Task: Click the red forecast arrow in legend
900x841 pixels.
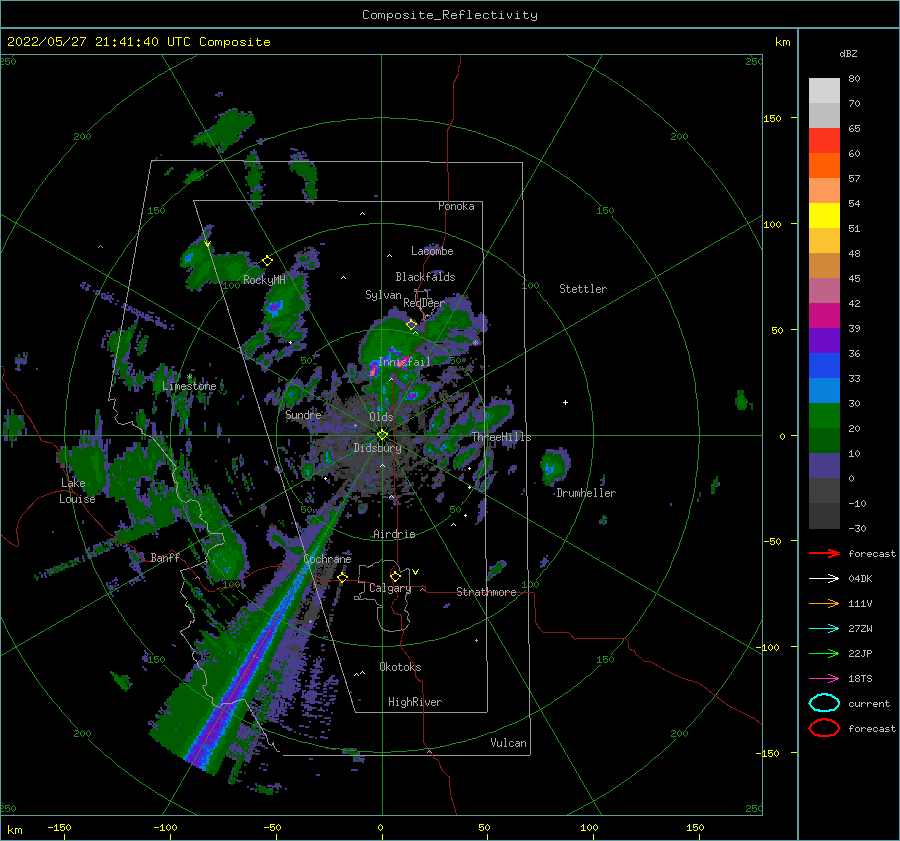Action: tap(824, 553)
